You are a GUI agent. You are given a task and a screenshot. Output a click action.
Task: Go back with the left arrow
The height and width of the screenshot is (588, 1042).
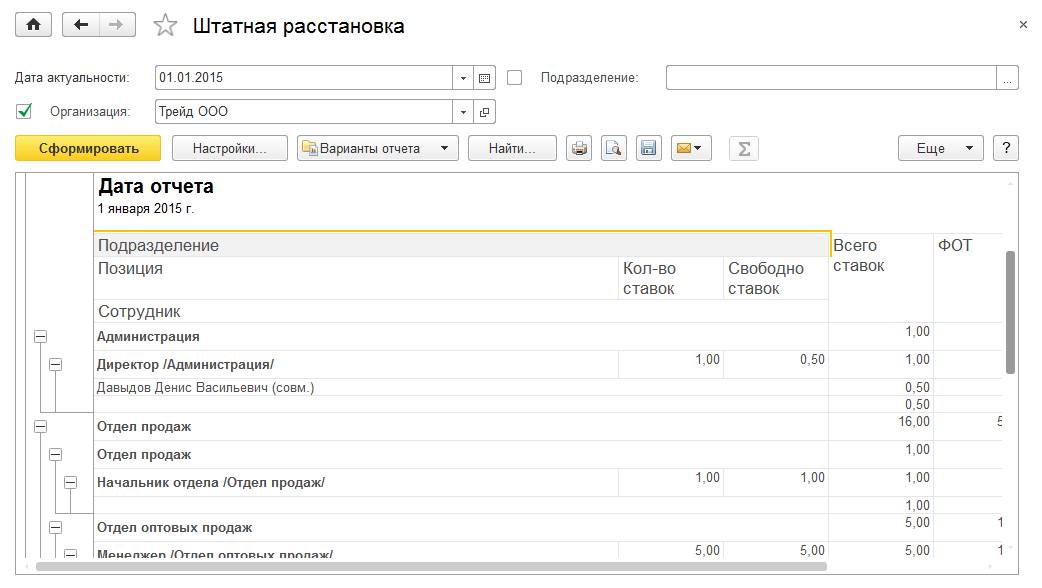point(81,25)
